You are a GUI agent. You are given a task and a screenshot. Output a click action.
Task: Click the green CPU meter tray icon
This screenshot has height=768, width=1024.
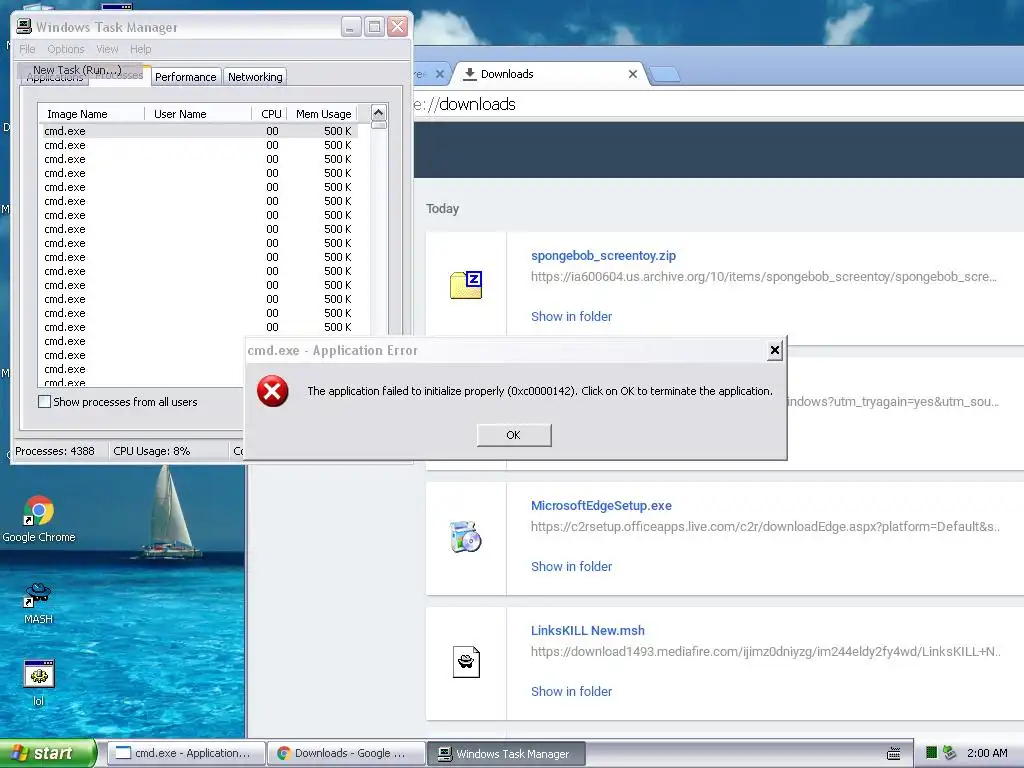point(931,753)
